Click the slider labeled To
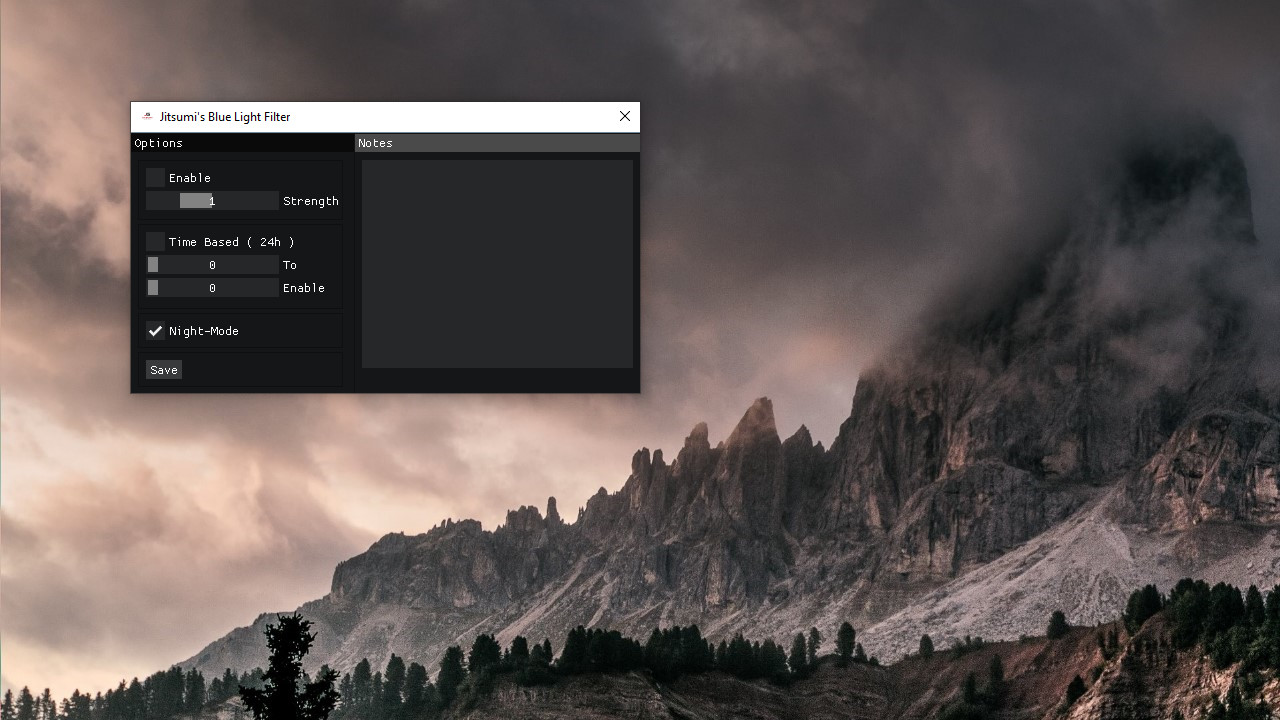1280x720 pixels. tap(212, 265)
